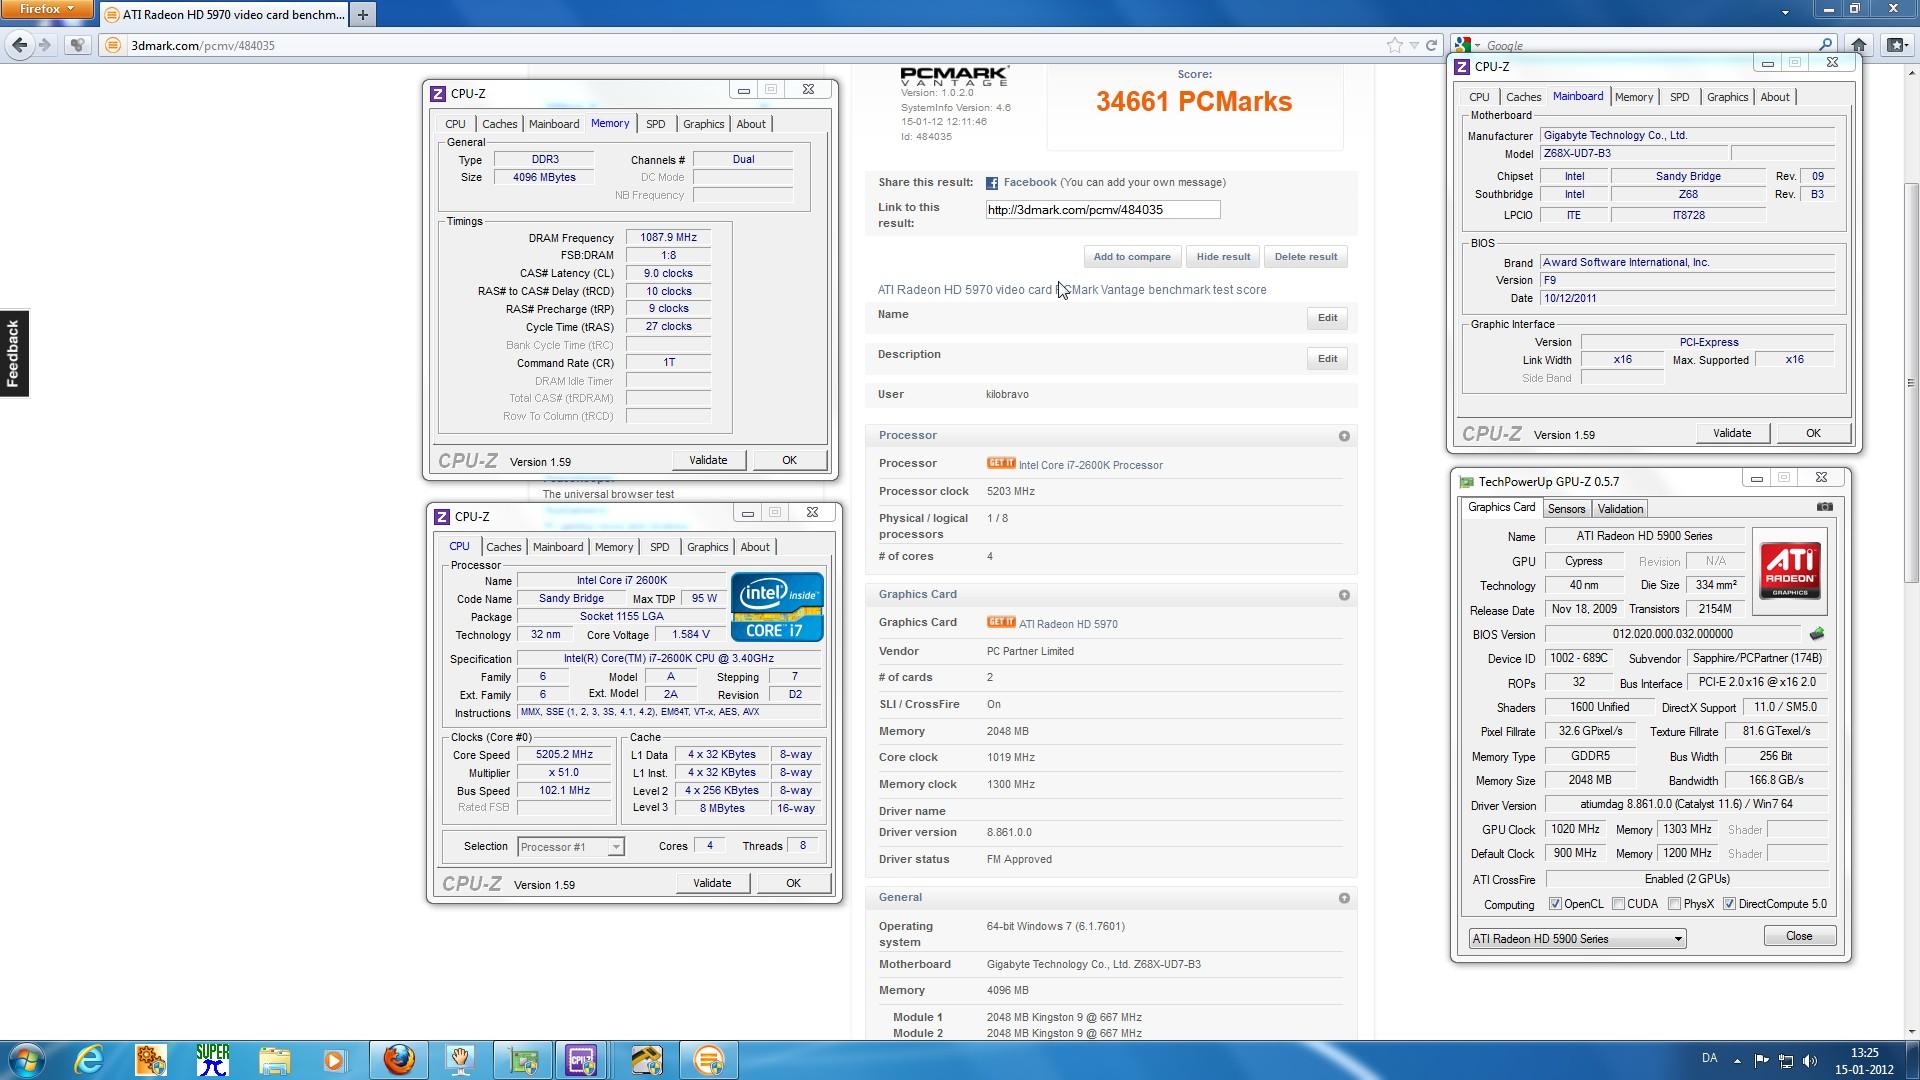
Task: Click the ATI Radeon Graphics logo
Action: click(x=1790, y=572)
